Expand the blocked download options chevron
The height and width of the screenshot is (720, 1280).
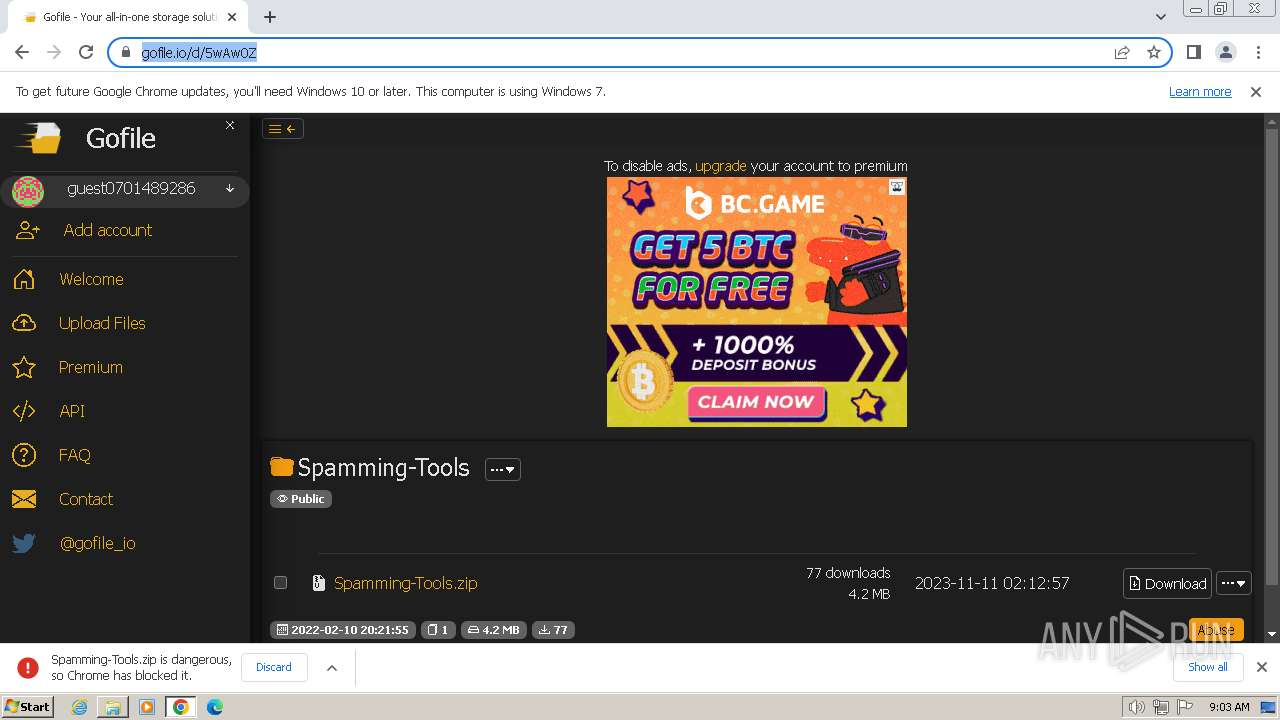(332, 667)
